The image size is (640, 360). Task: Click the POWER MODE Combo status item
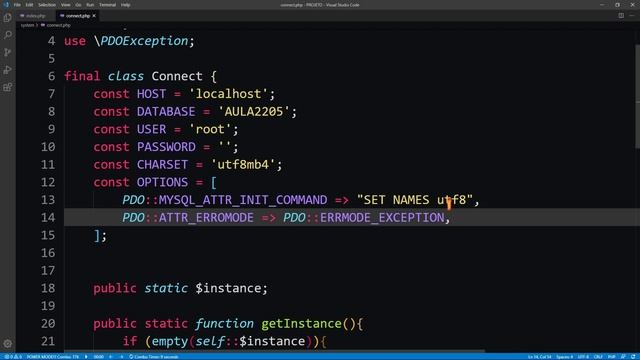pos(53,357)
